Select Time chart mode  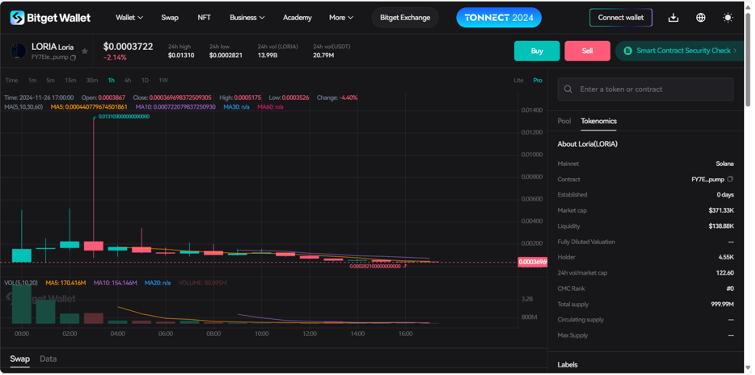point(12,80)
